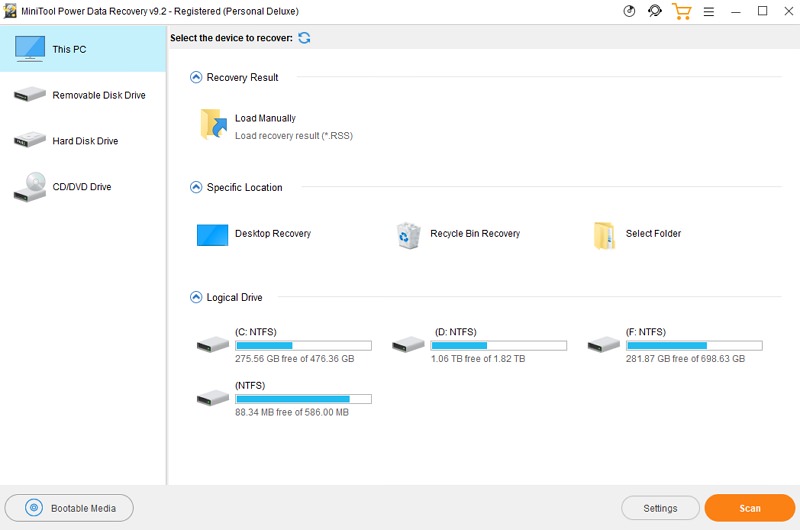Open the Settings button
This screenshot has width=800, height=530.
click(x=660, y=508)
